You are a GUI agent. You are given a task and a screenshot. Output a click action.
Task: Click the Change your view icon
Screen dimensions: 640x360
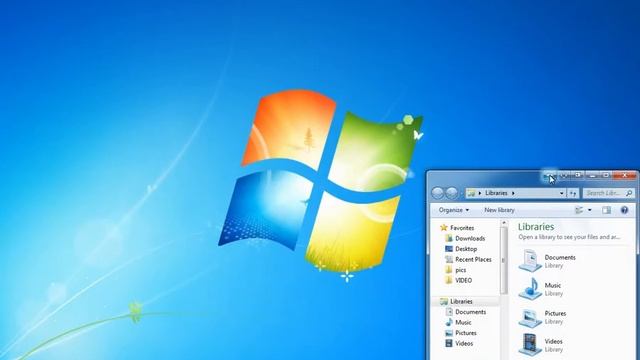pyautogui.click(x=579, y=210)
